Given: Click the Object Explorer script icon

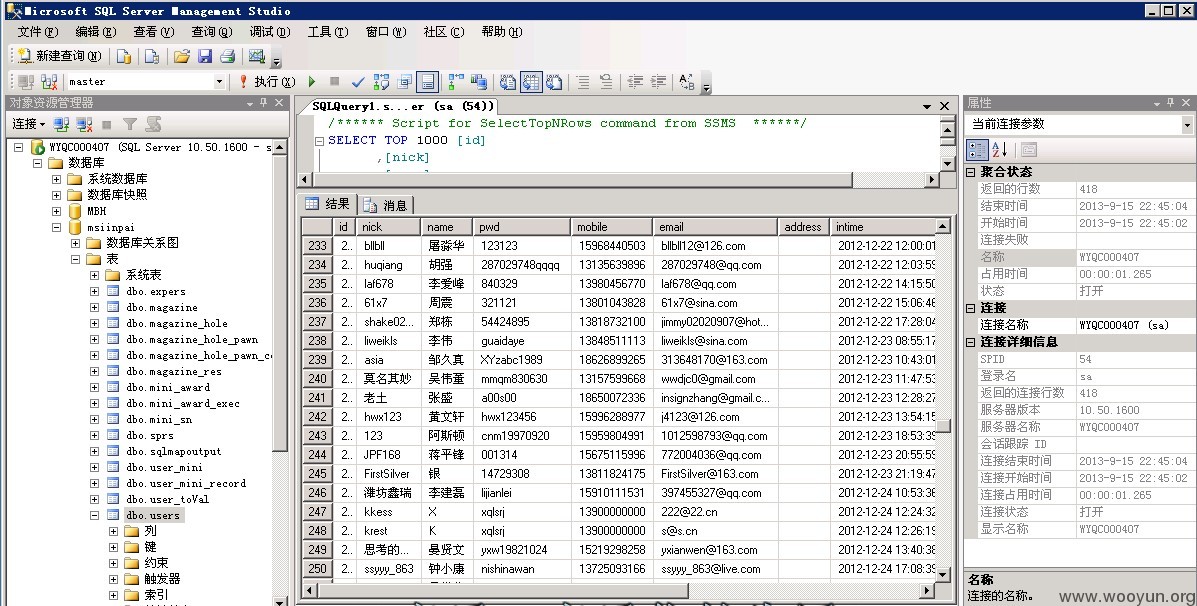Looking at the screenshot, I should [x=153, y=124].
